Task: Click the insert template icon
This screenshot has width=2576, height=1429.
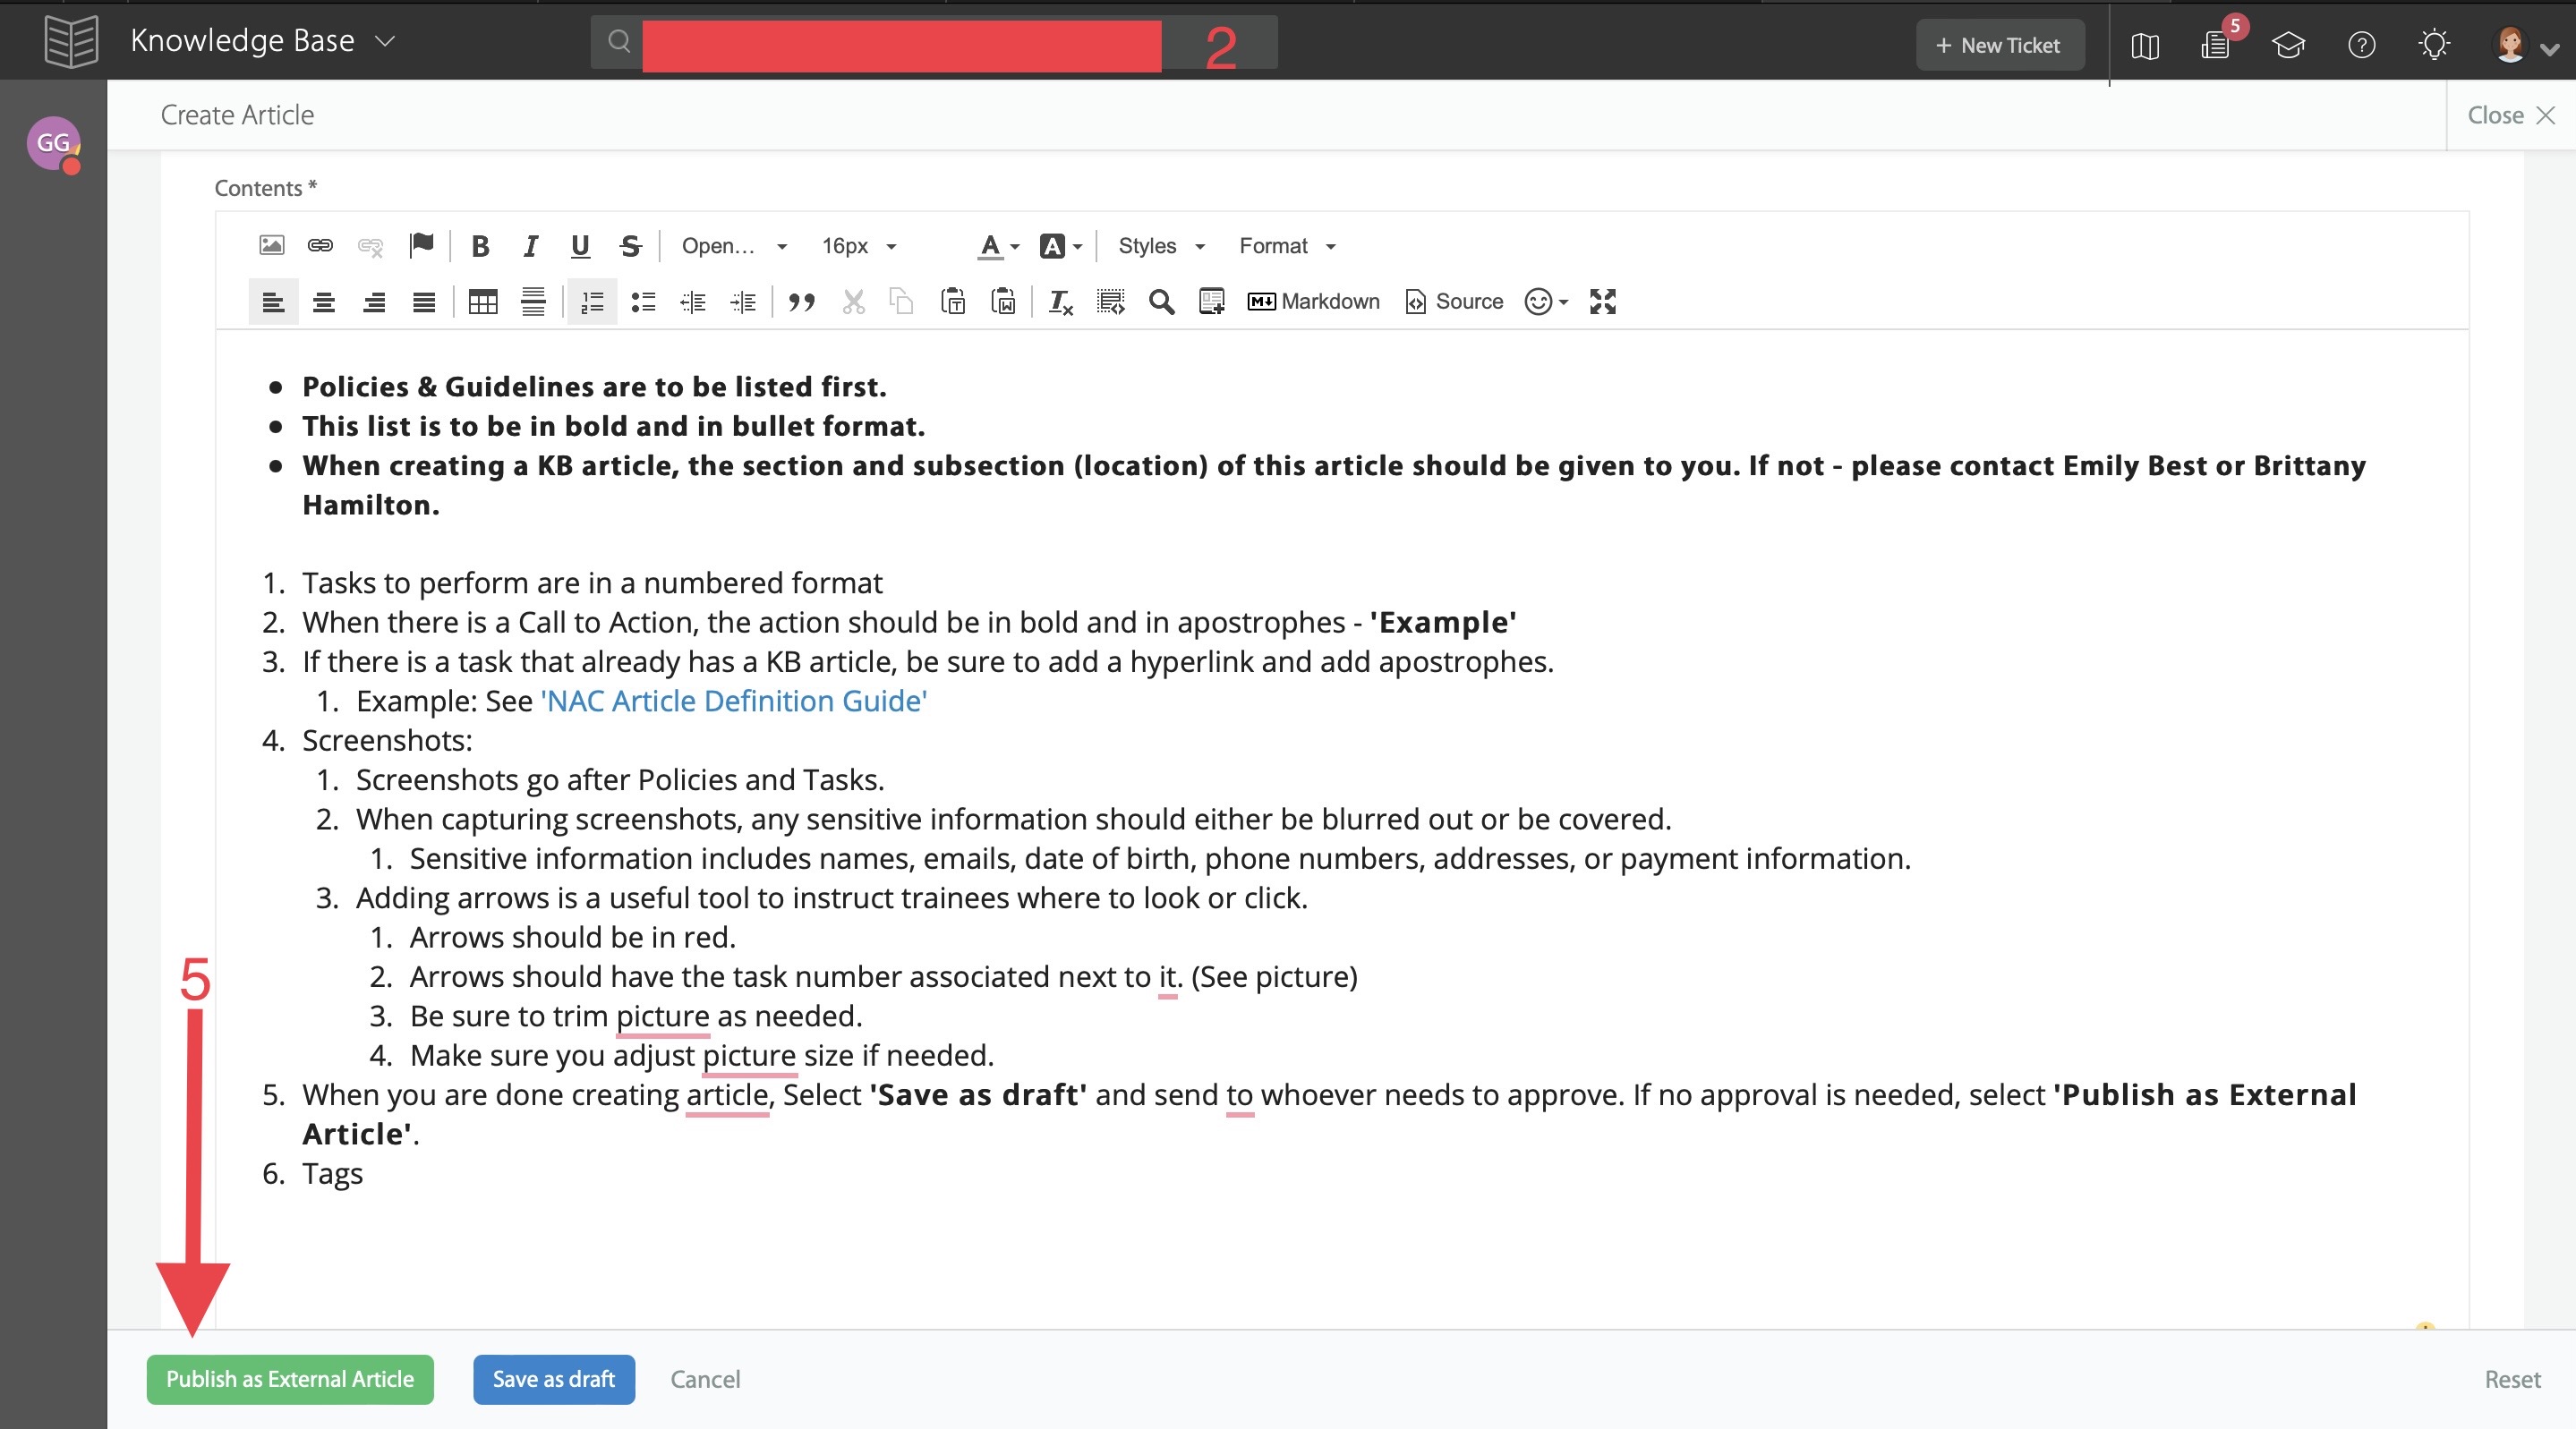Action: 1211,302
